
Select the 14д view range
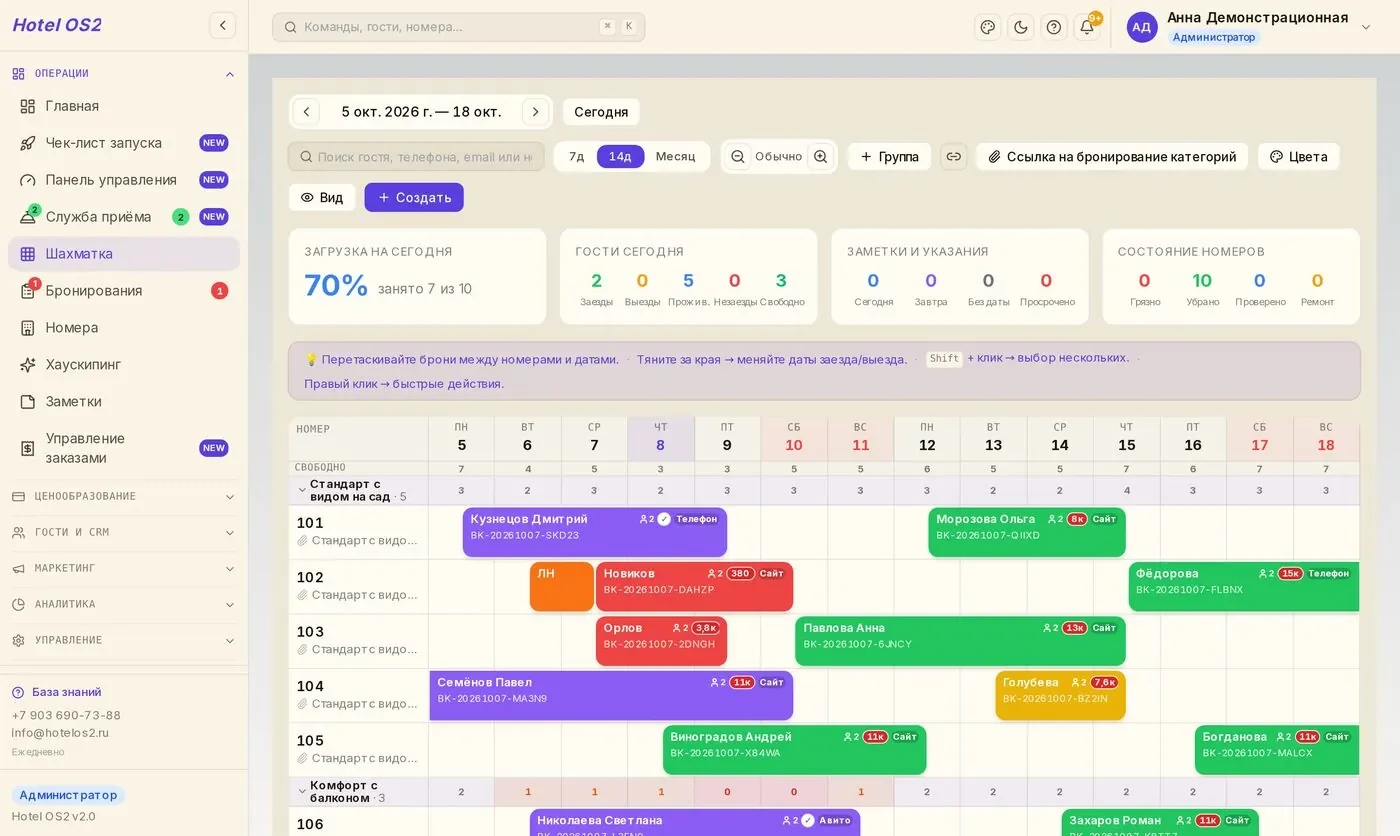tap(620, 157)
